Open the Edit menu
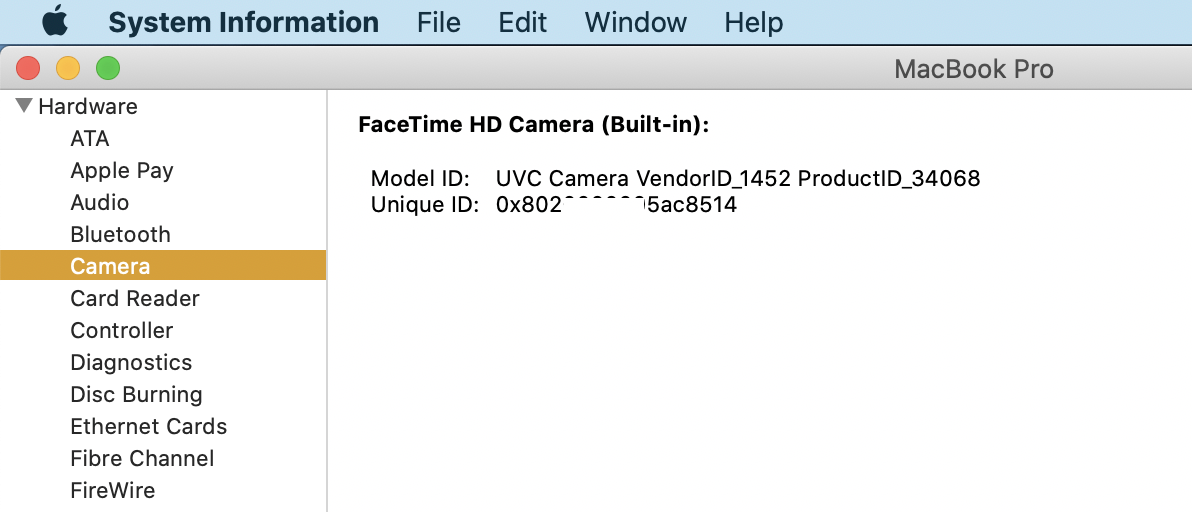 click(522, 22)
